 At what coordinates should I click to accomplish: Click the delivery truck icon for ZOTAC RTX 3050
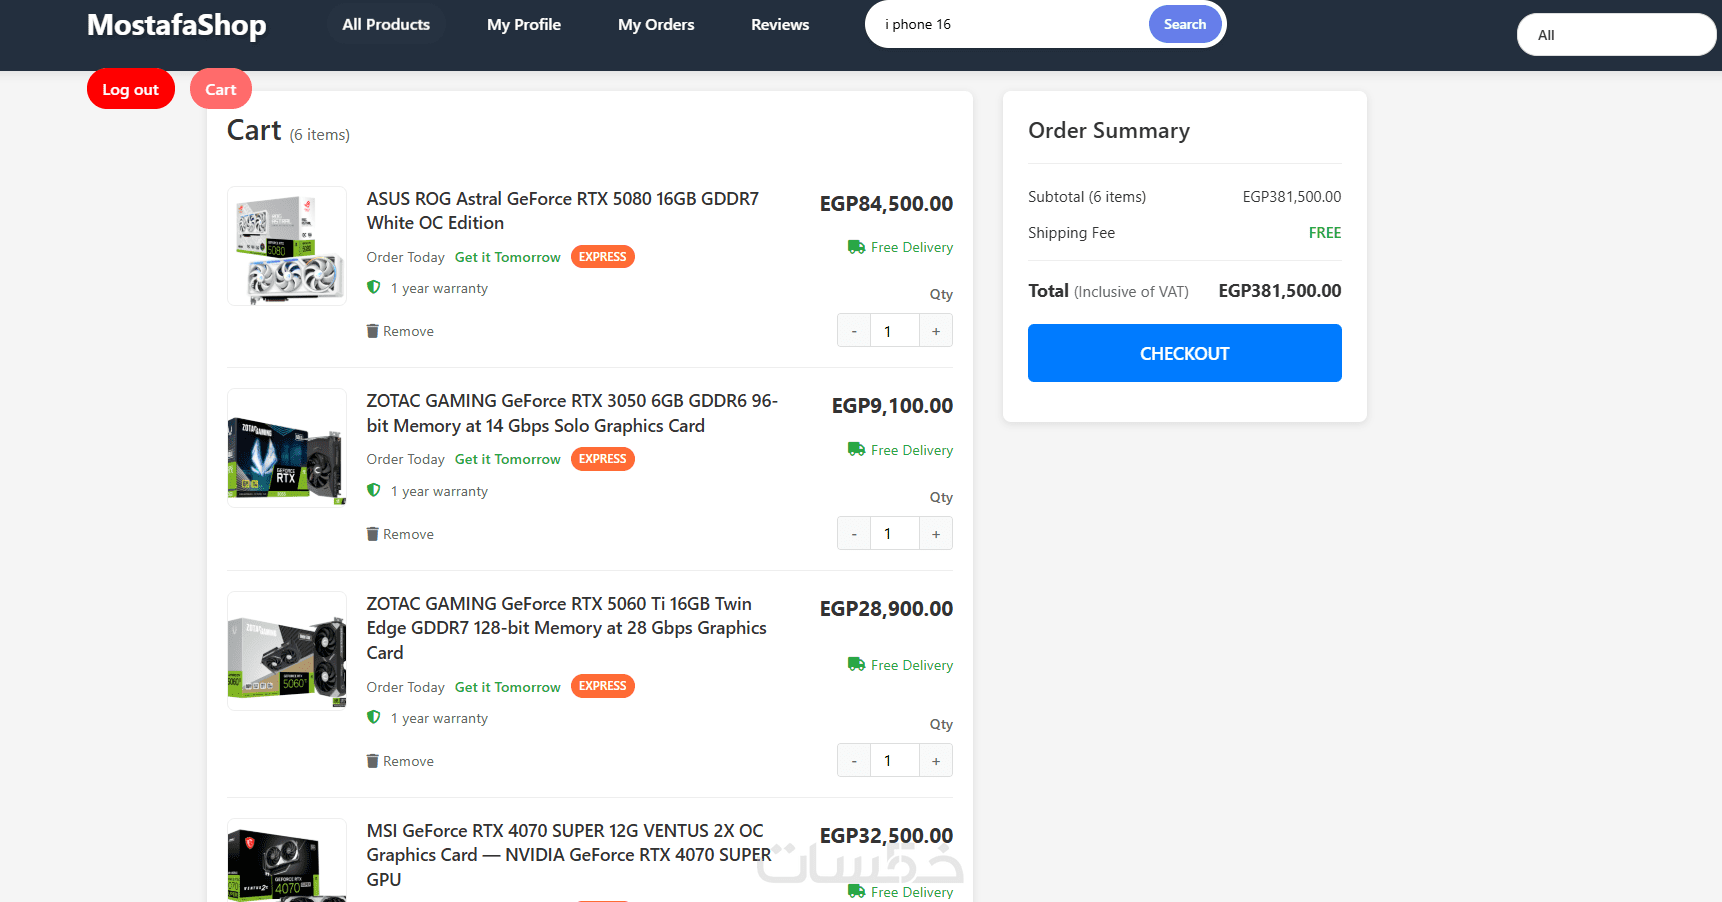[x=856, y=450]
